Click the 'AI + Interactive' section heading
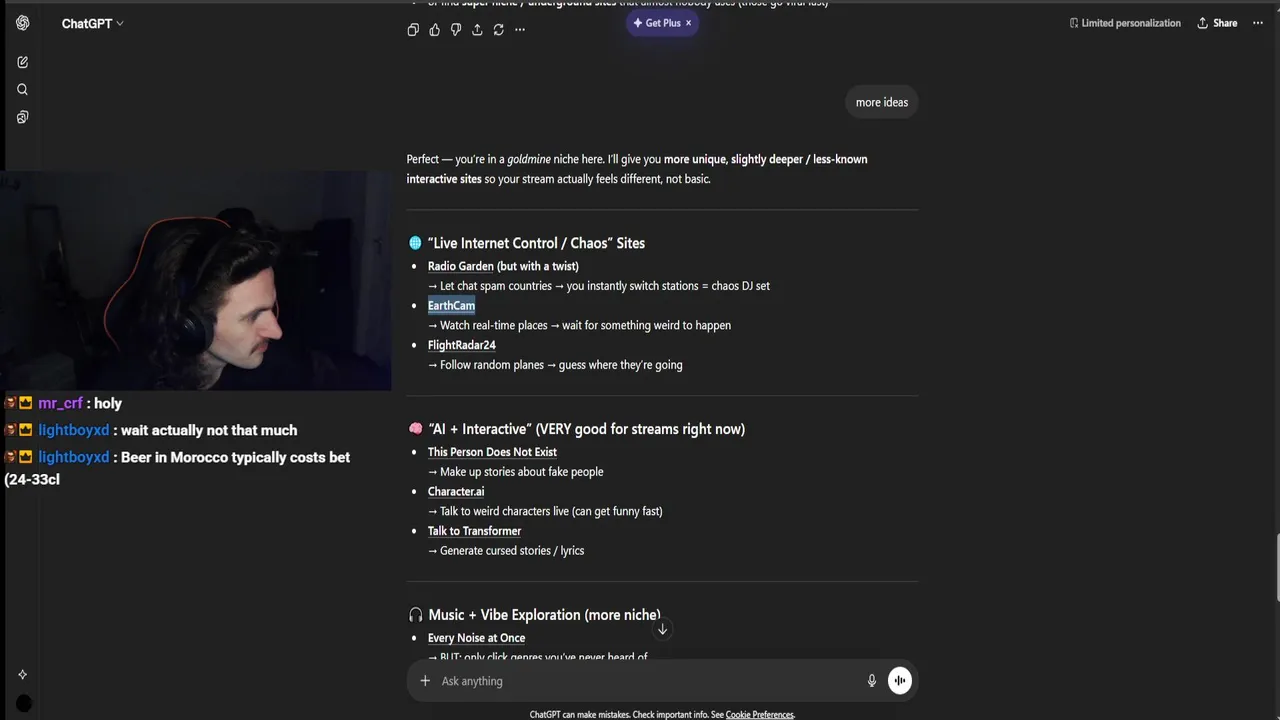This screenshot has width=1280, height=720. [x=586, y=429]
